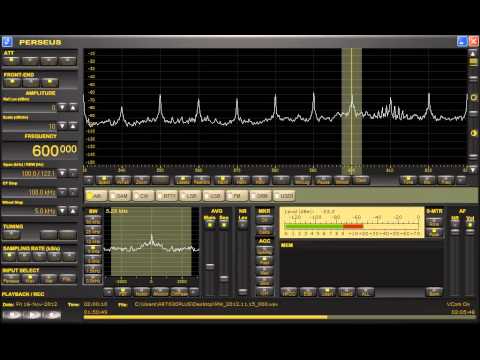This screenshot has width=480, height=360.
Task: Click the MKR Clr button
Action: pyautogui.click(x=264, y=230)
